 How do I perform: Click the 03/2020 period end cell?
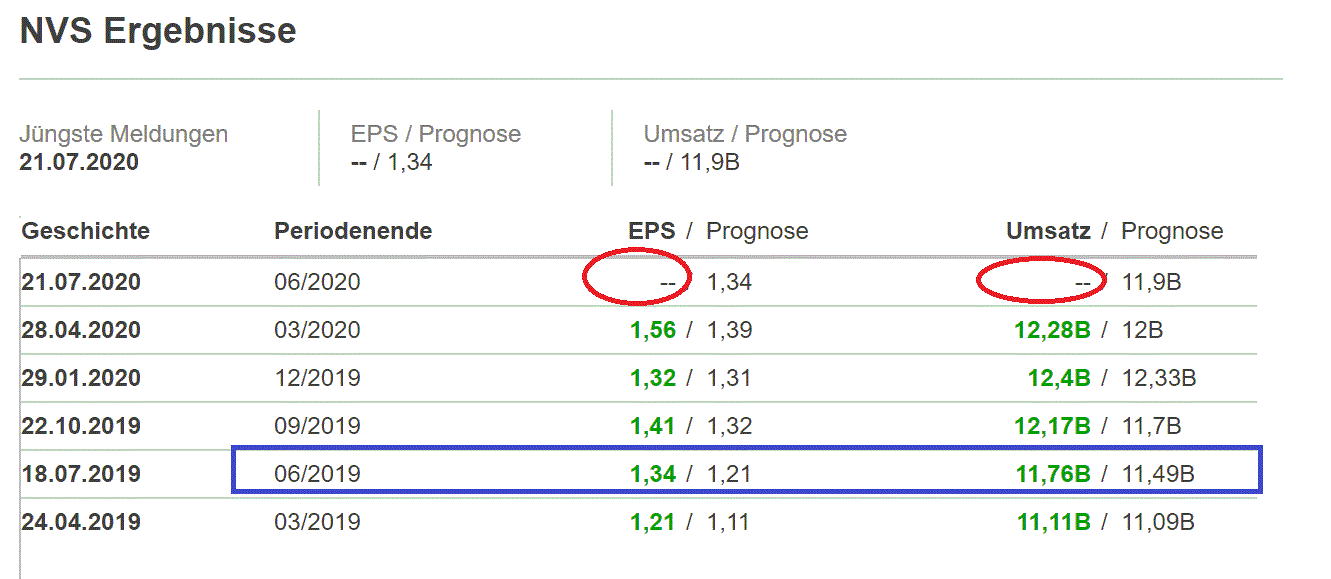[x=317, y=330]
